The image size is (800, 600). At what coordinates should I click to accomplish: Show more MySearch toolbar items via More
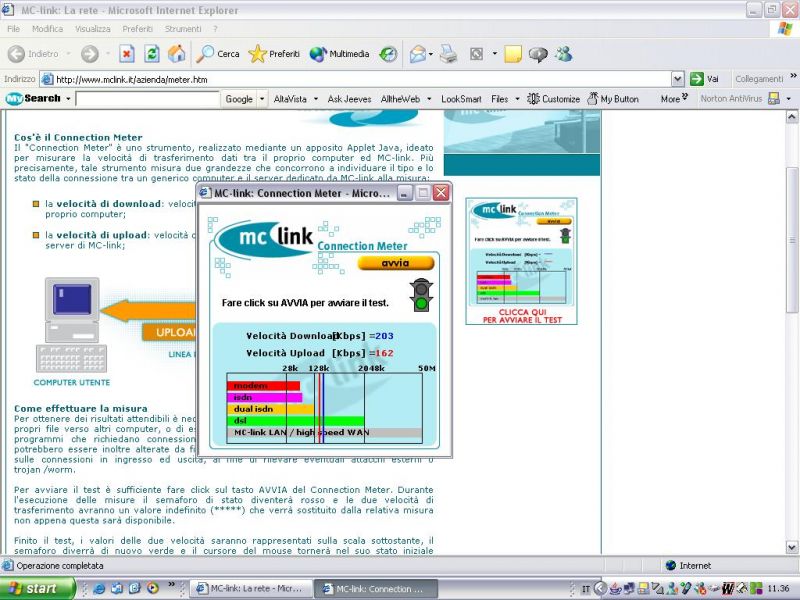(x=674, y=98)
